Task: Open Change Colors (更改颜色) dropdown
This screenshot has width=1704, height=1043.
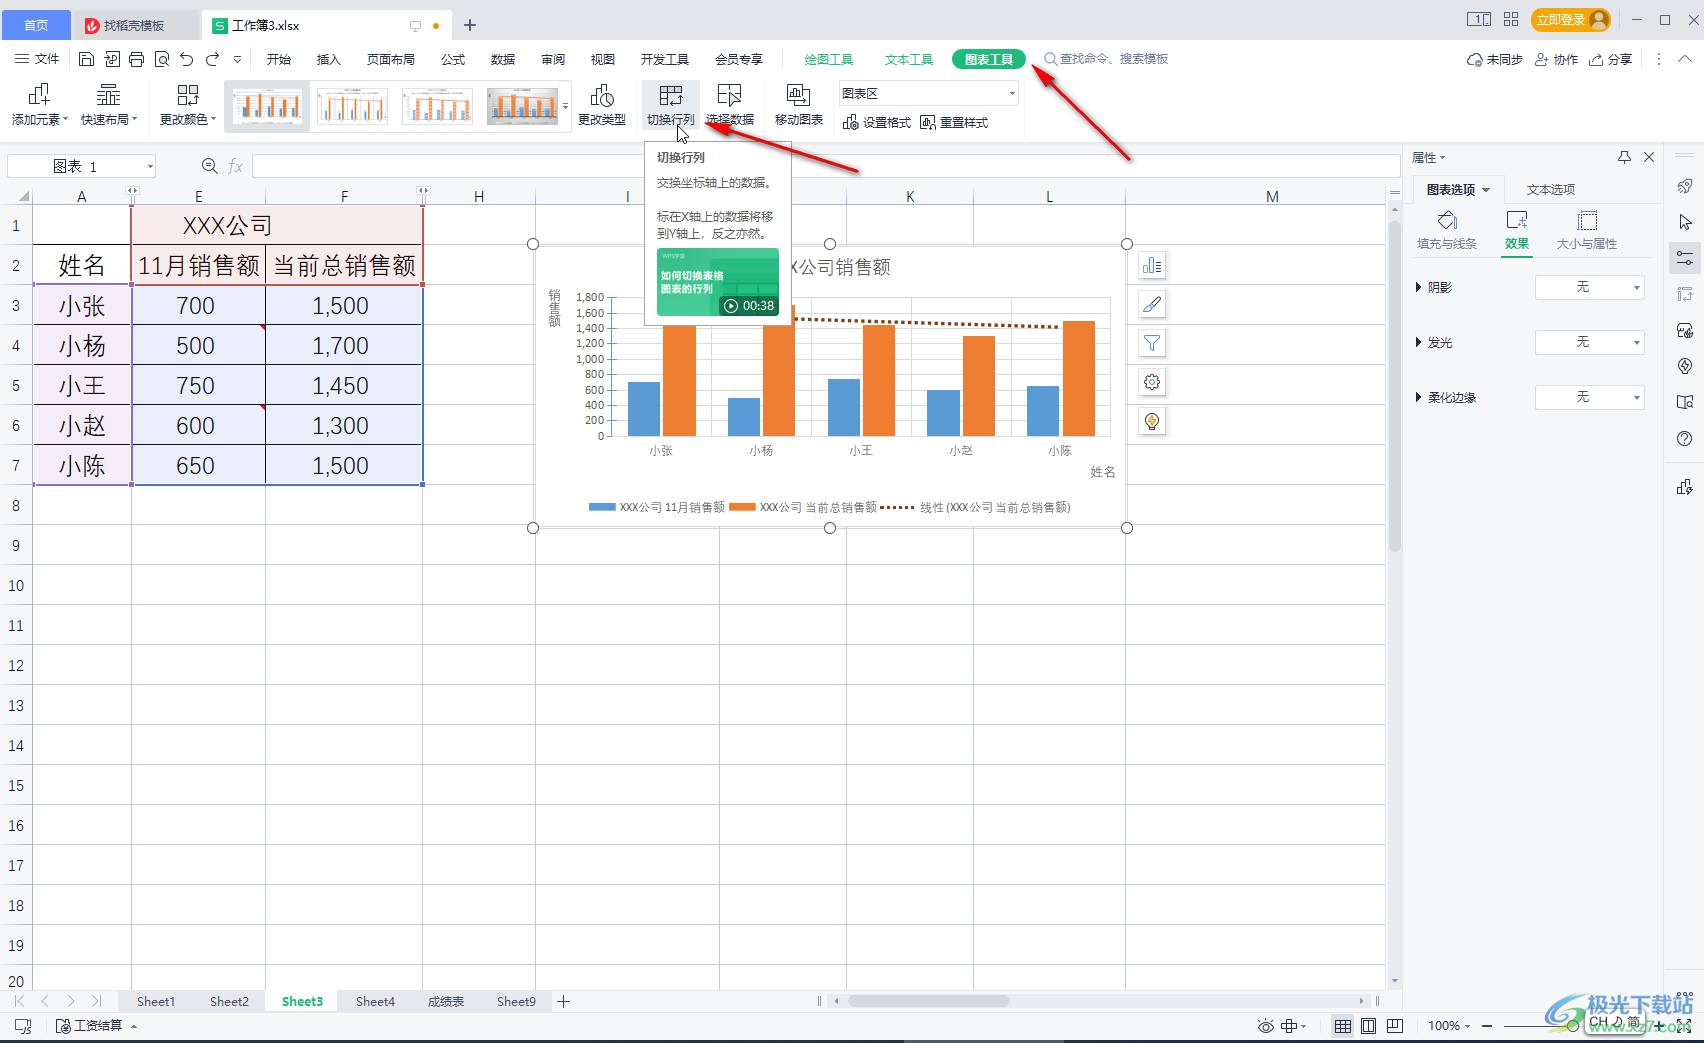Action: [188, 105]
